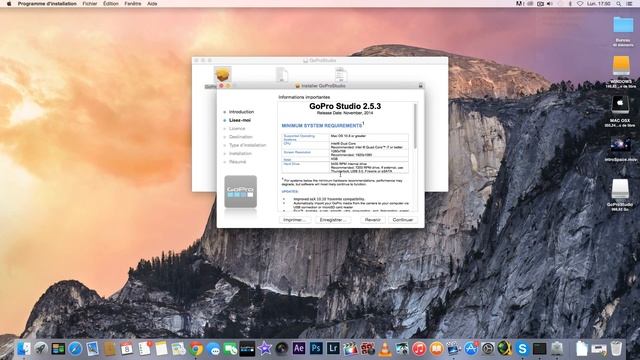Open Mission Control from the dock
This screenshot has width=640, height=360.
[58, 348]
